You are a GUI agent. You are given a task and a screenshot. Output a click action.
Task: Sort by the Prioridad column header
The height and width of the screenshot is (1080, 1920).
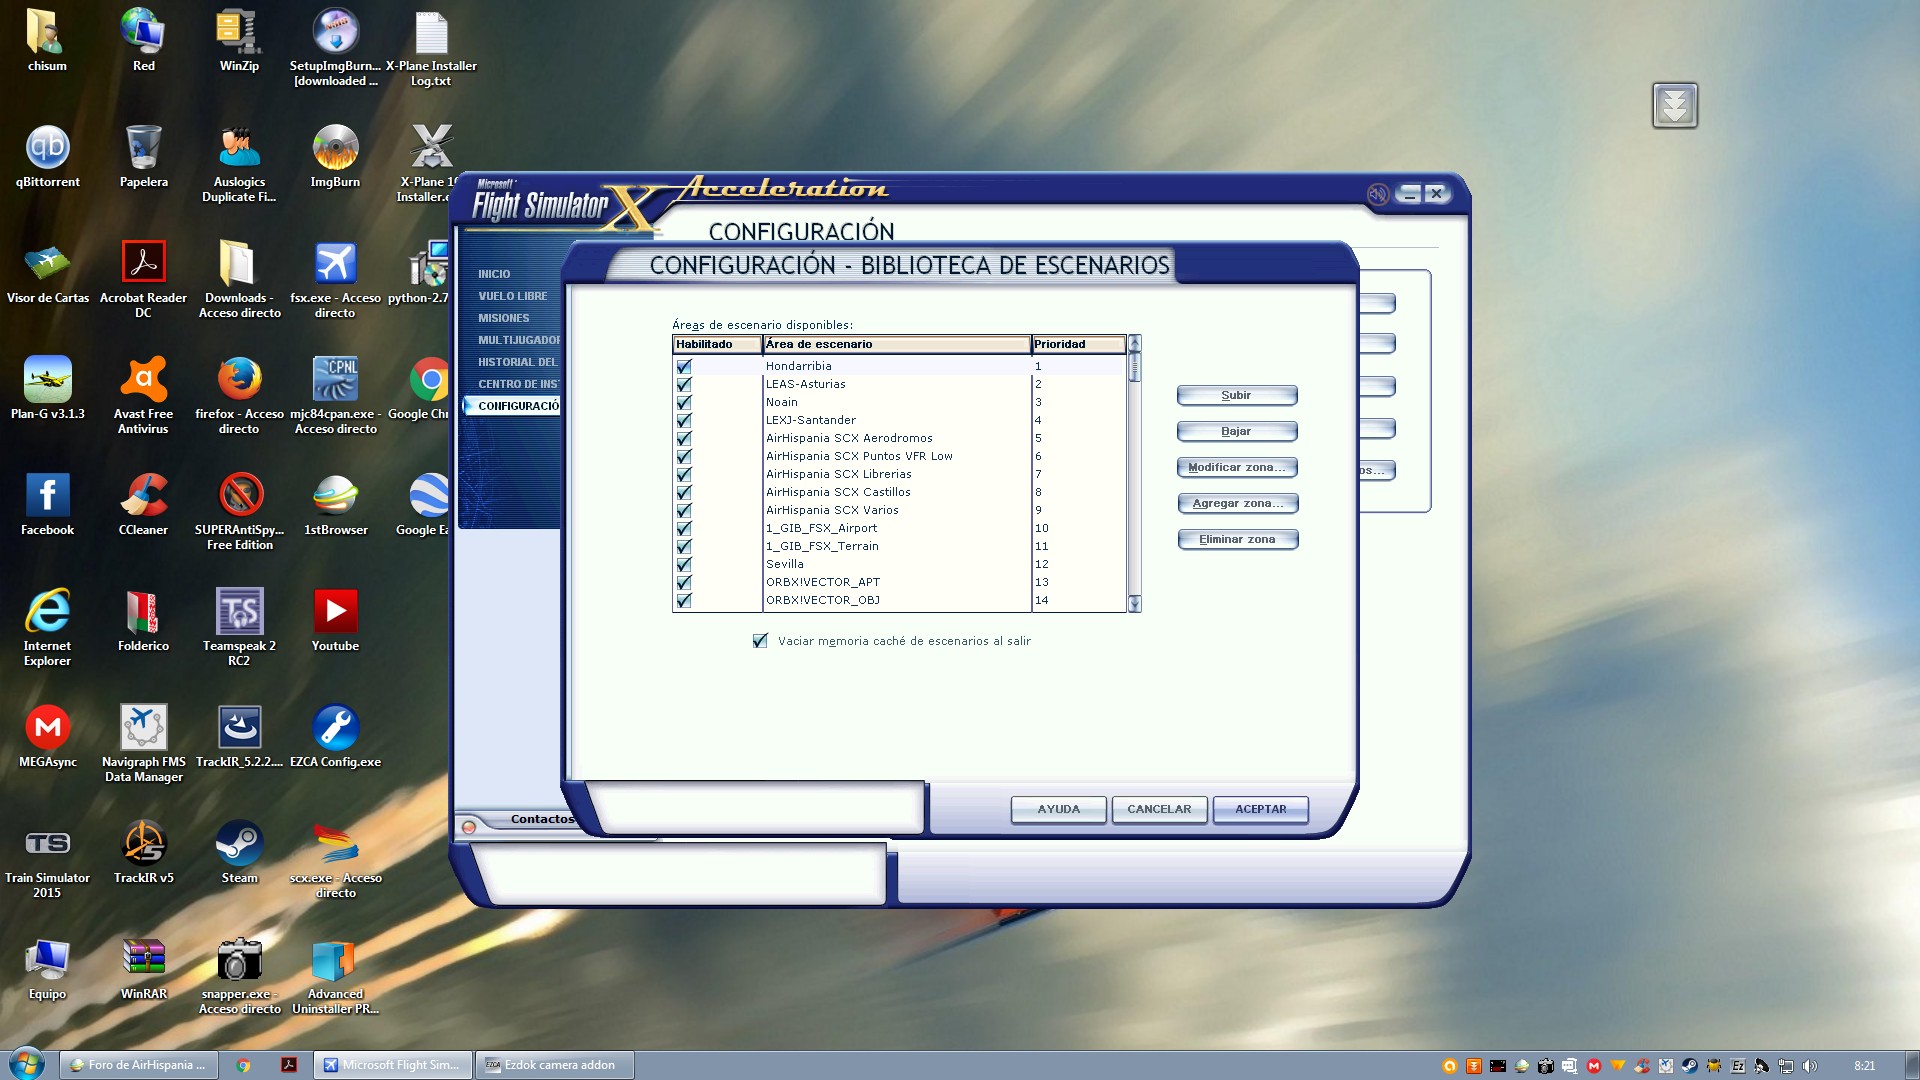1077,344
